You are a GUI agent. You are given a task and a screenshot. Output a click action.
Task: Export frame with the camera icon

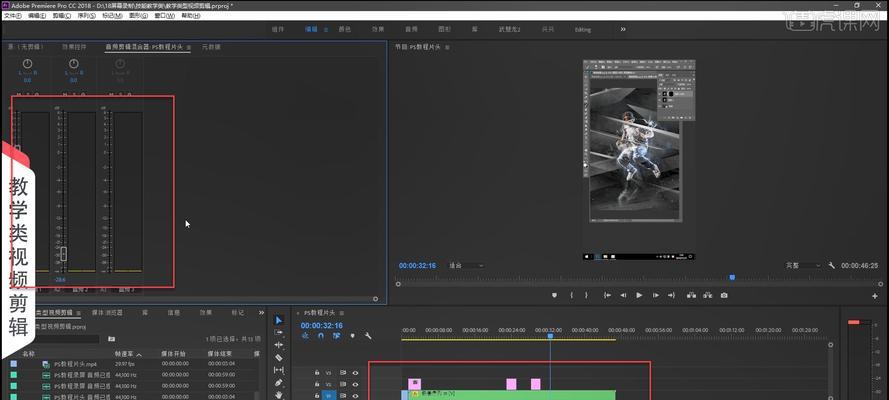coord(724,295)
